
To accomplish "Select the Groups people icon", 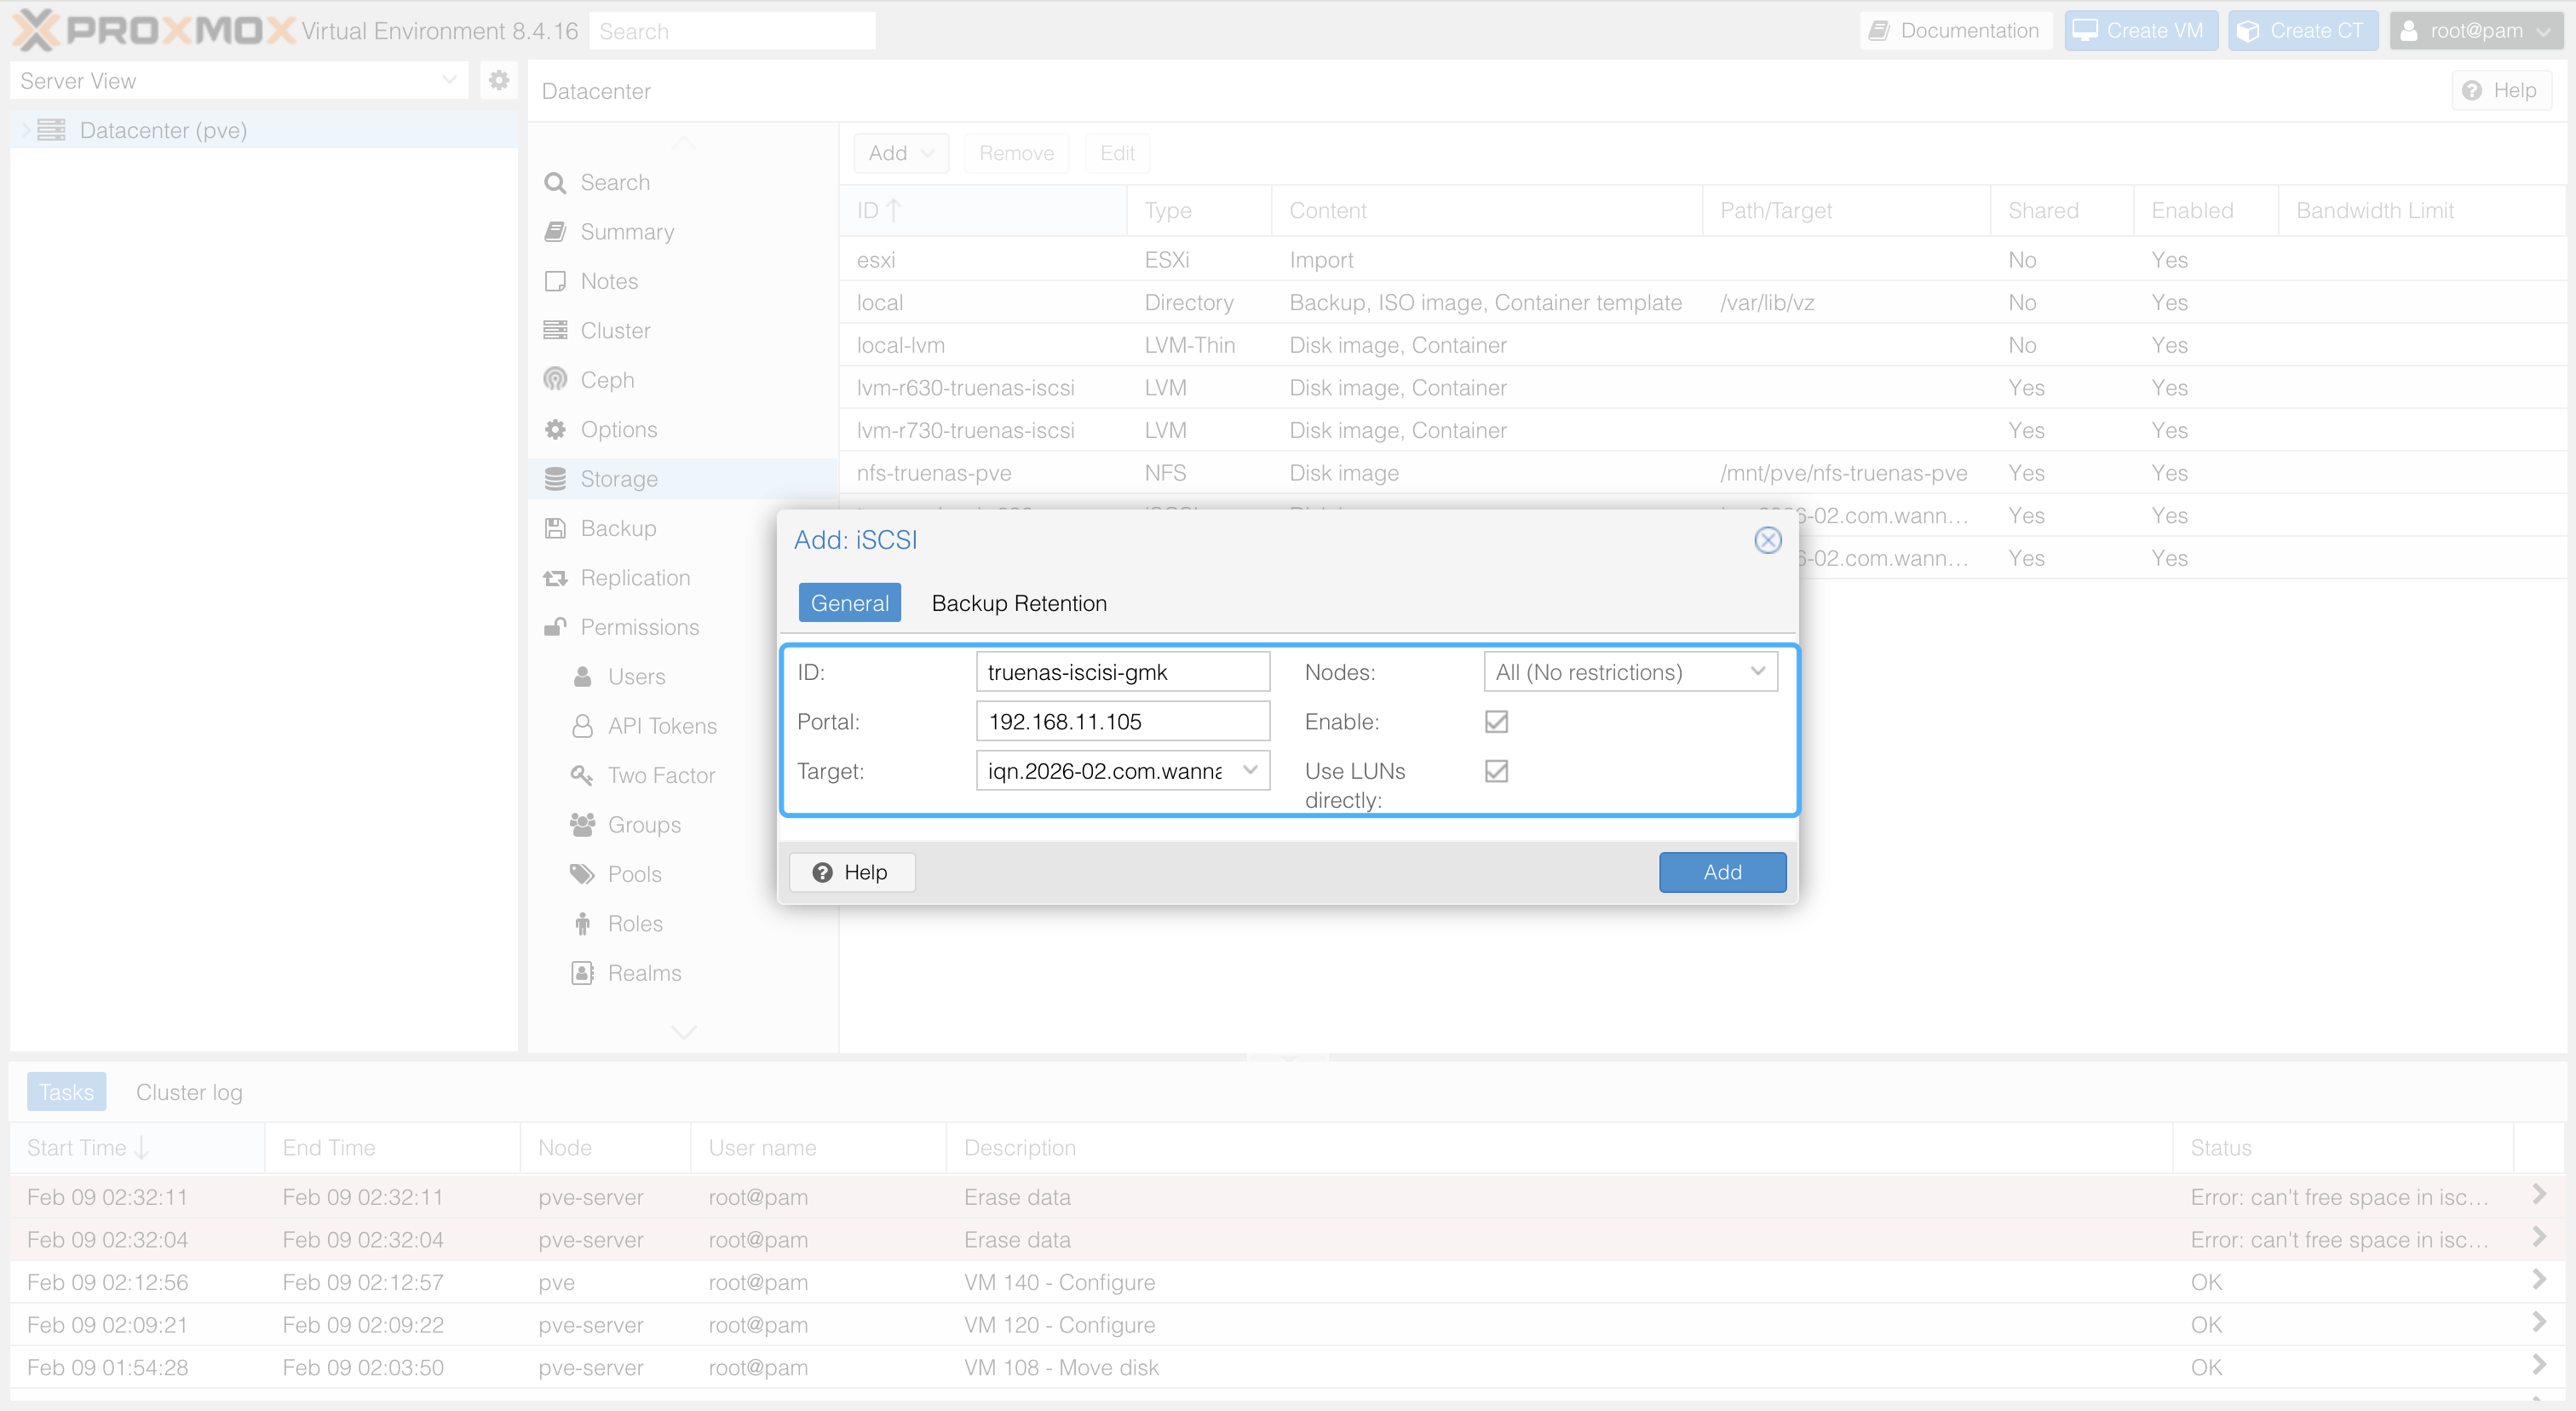I will click(582, 825).
